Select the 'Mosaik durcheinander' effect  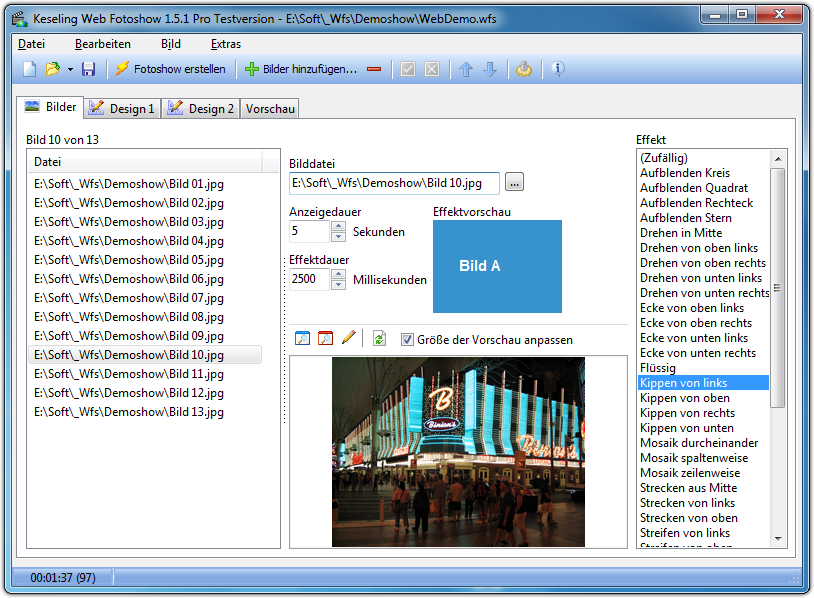tap(698, 443)
